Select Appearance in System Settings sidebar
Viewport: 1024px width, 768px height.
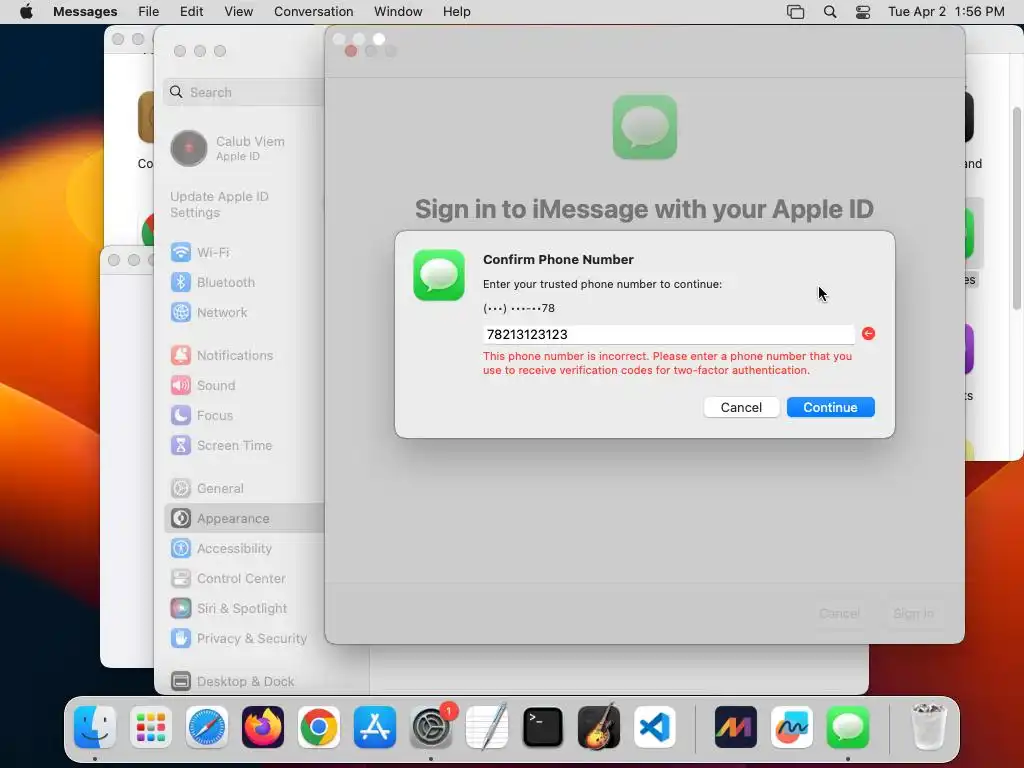pyautogui.click(x=244, y=519)
